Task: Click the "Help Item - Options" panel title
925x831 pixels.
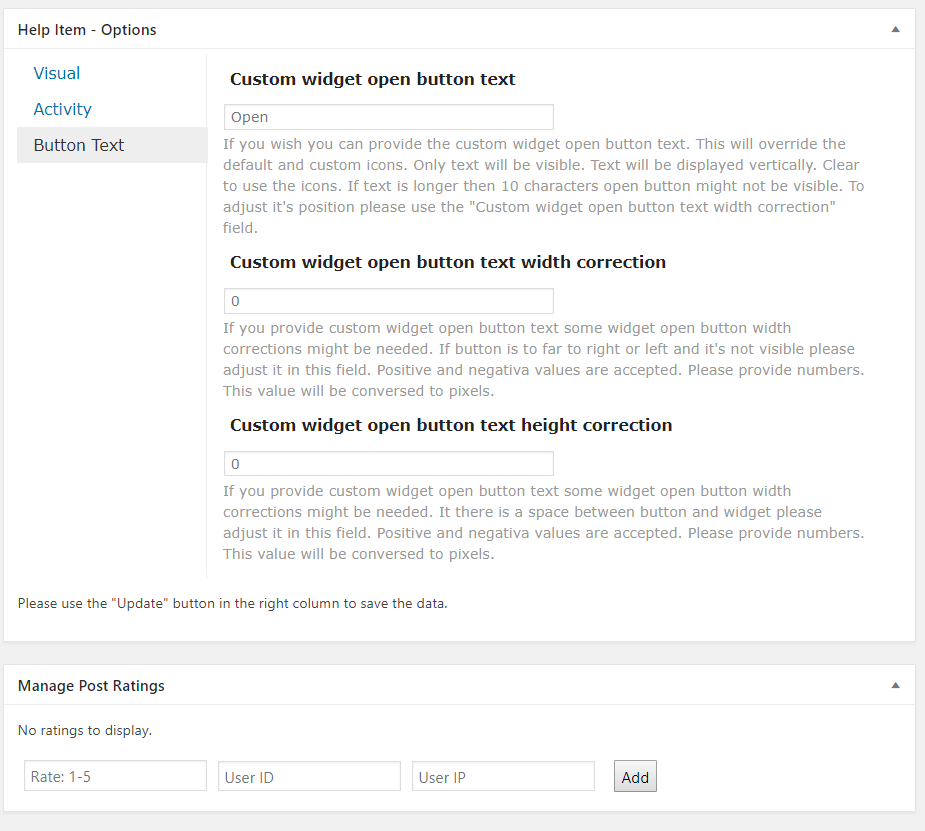Action: click(87, 30)
